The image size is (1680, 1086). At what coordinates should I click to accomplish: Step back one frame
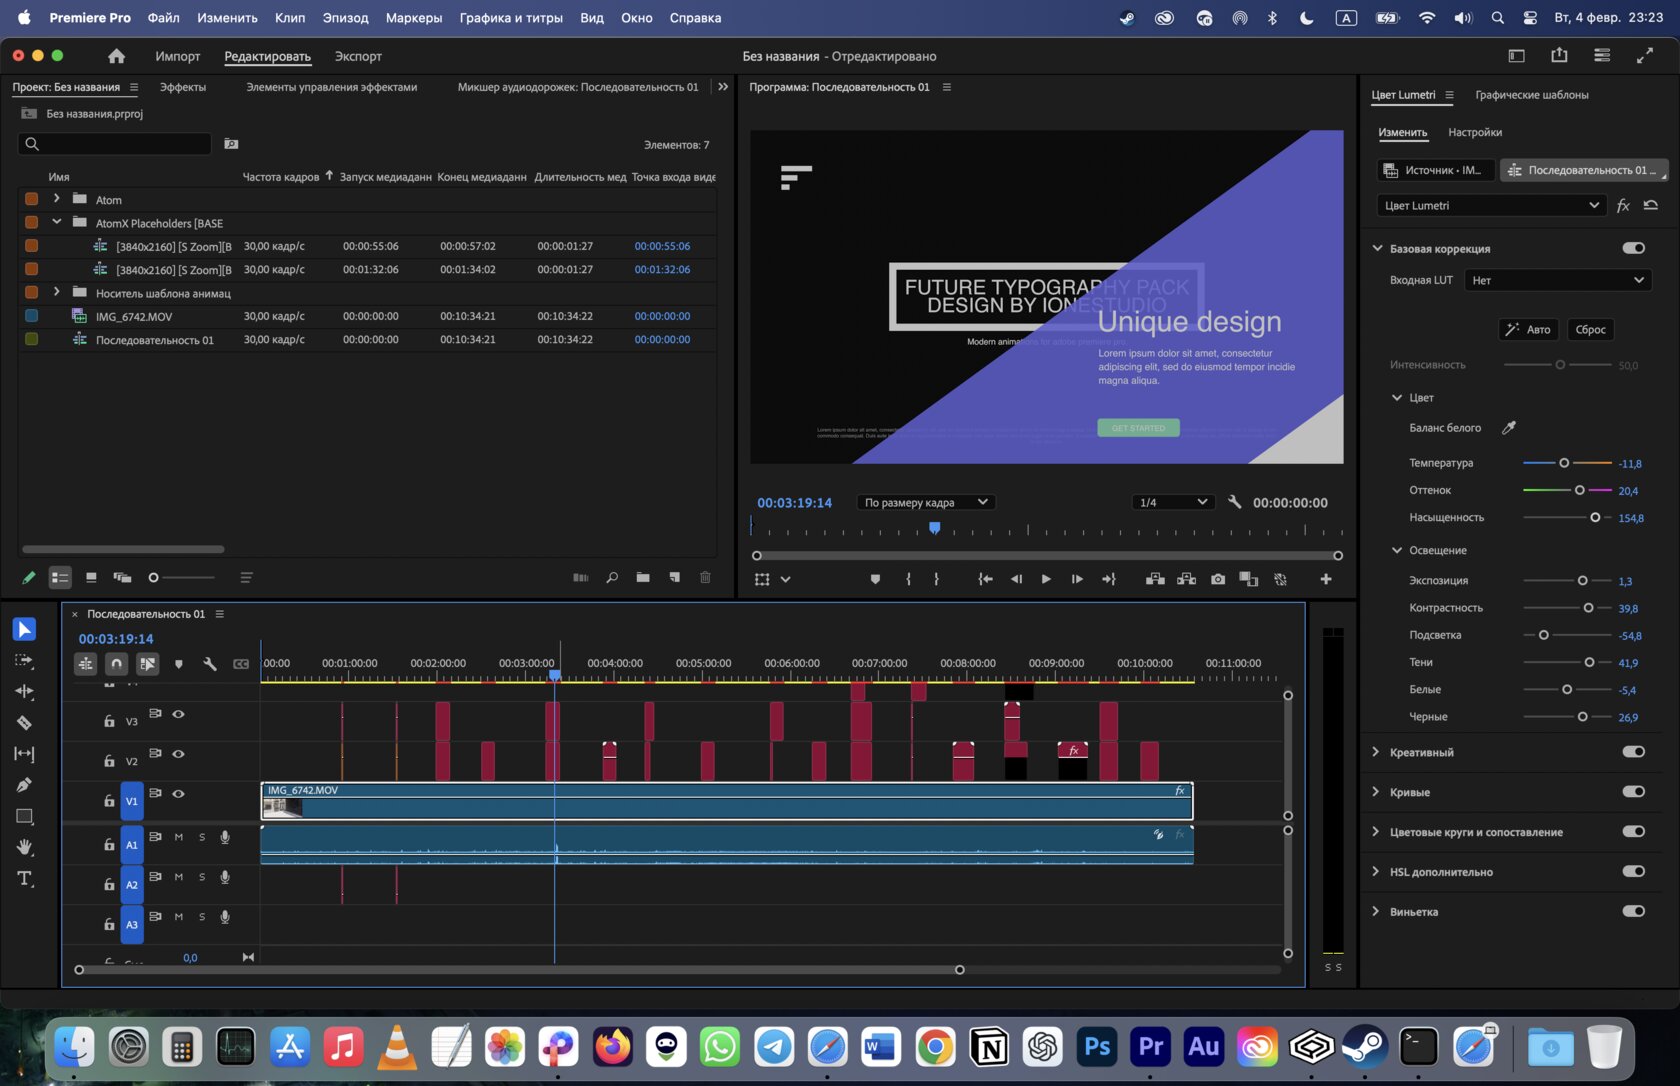(1016, 579)
